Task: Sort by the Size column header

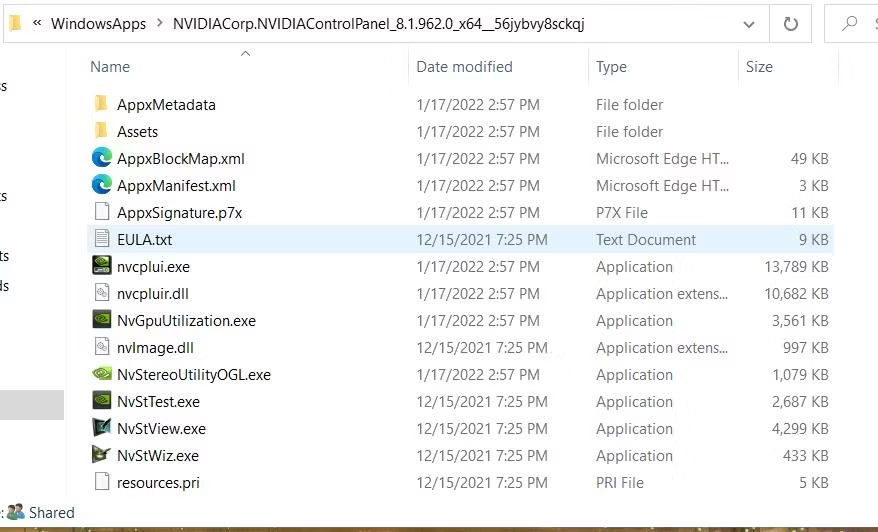Action: click(x=759, y=67)
